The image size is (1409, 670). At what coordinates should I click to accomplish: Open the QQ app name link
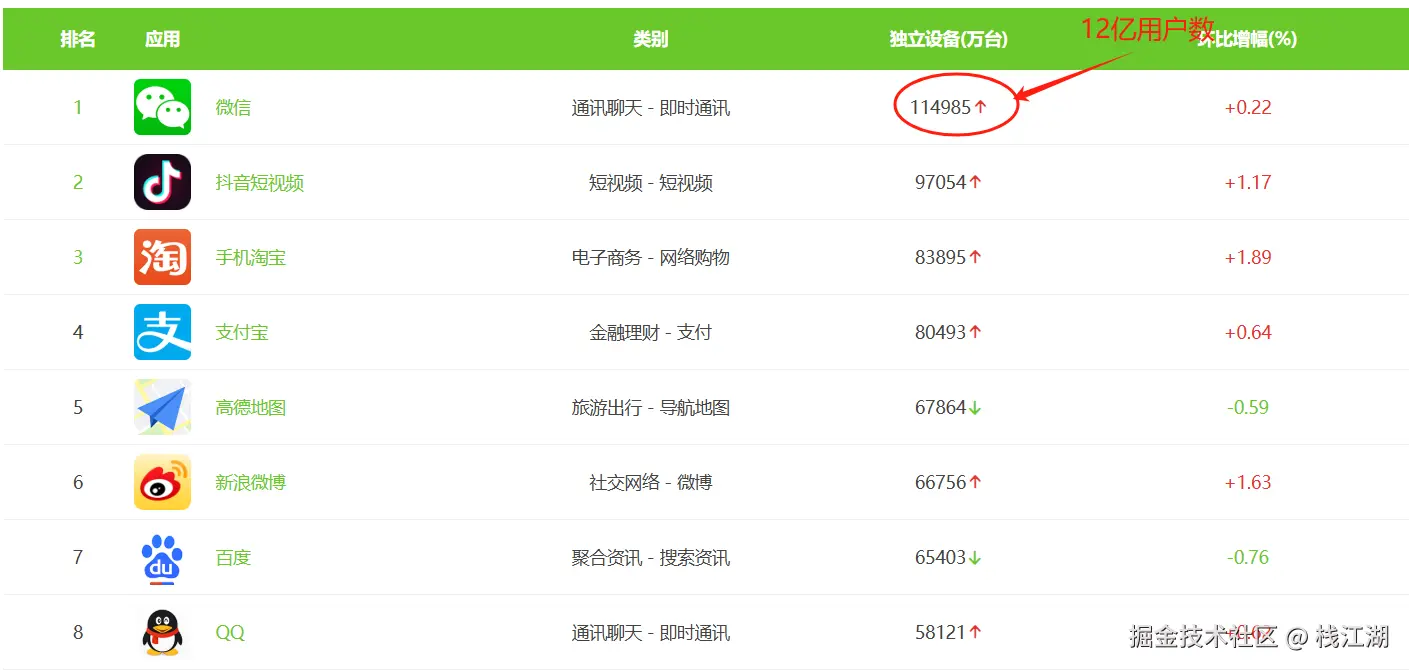(x=230, y=633)
